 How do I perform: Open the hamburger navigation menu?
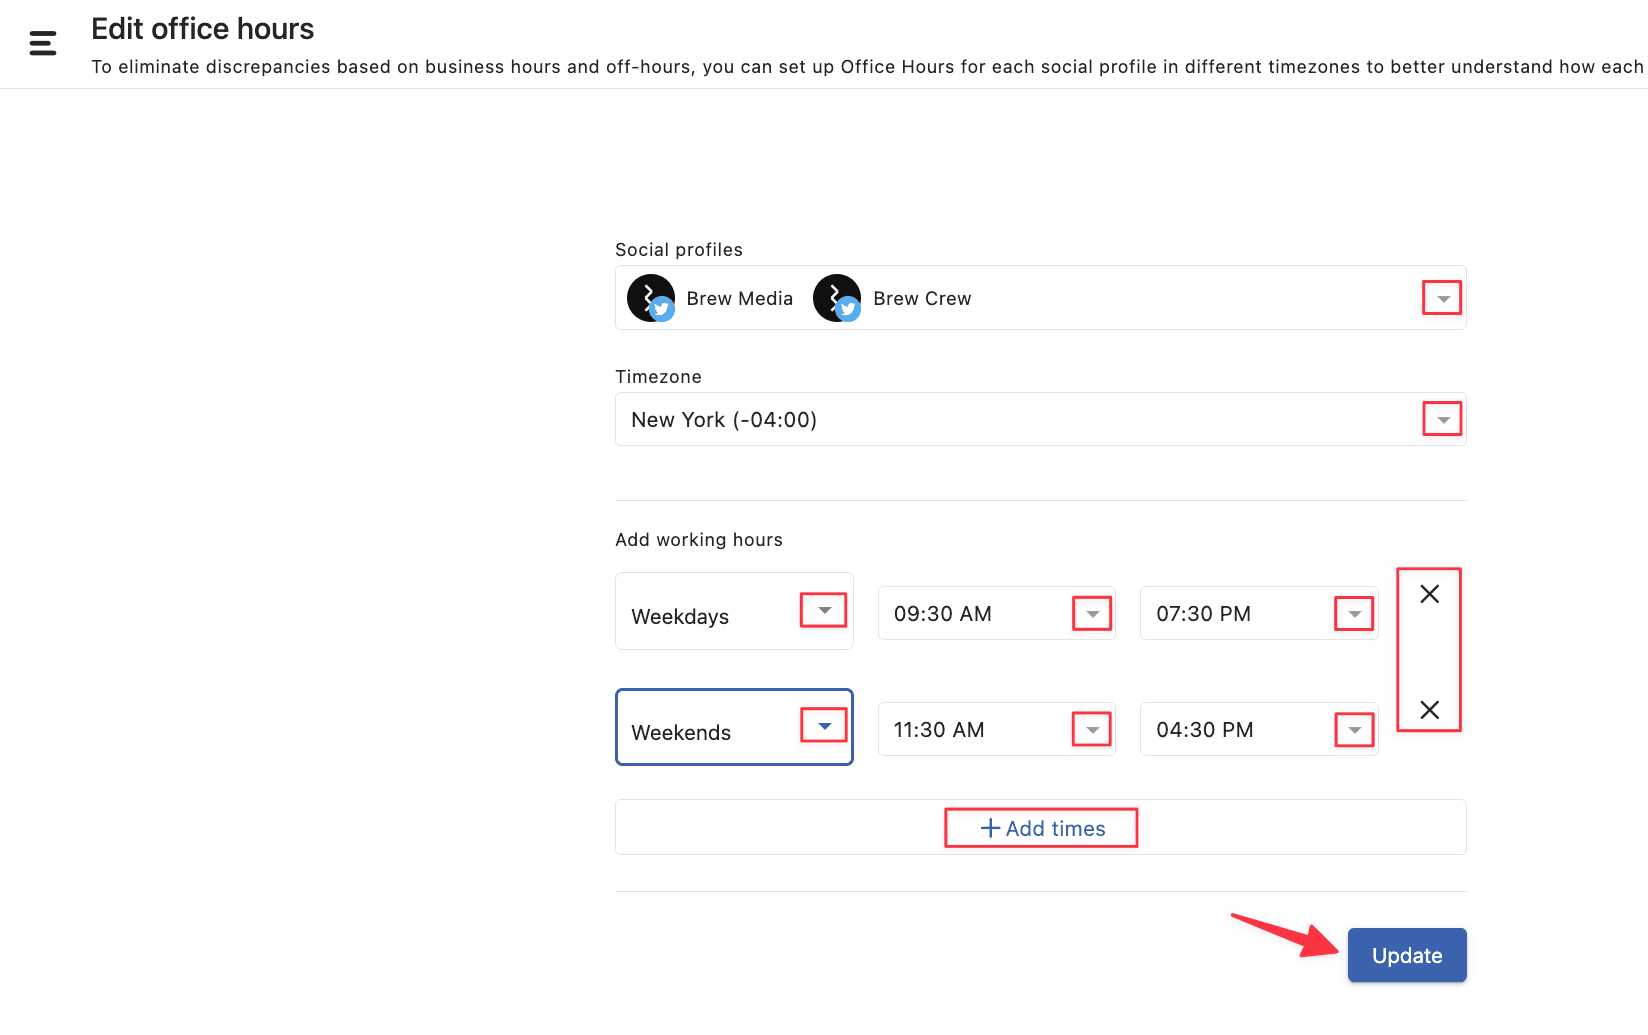click(43, 43)
